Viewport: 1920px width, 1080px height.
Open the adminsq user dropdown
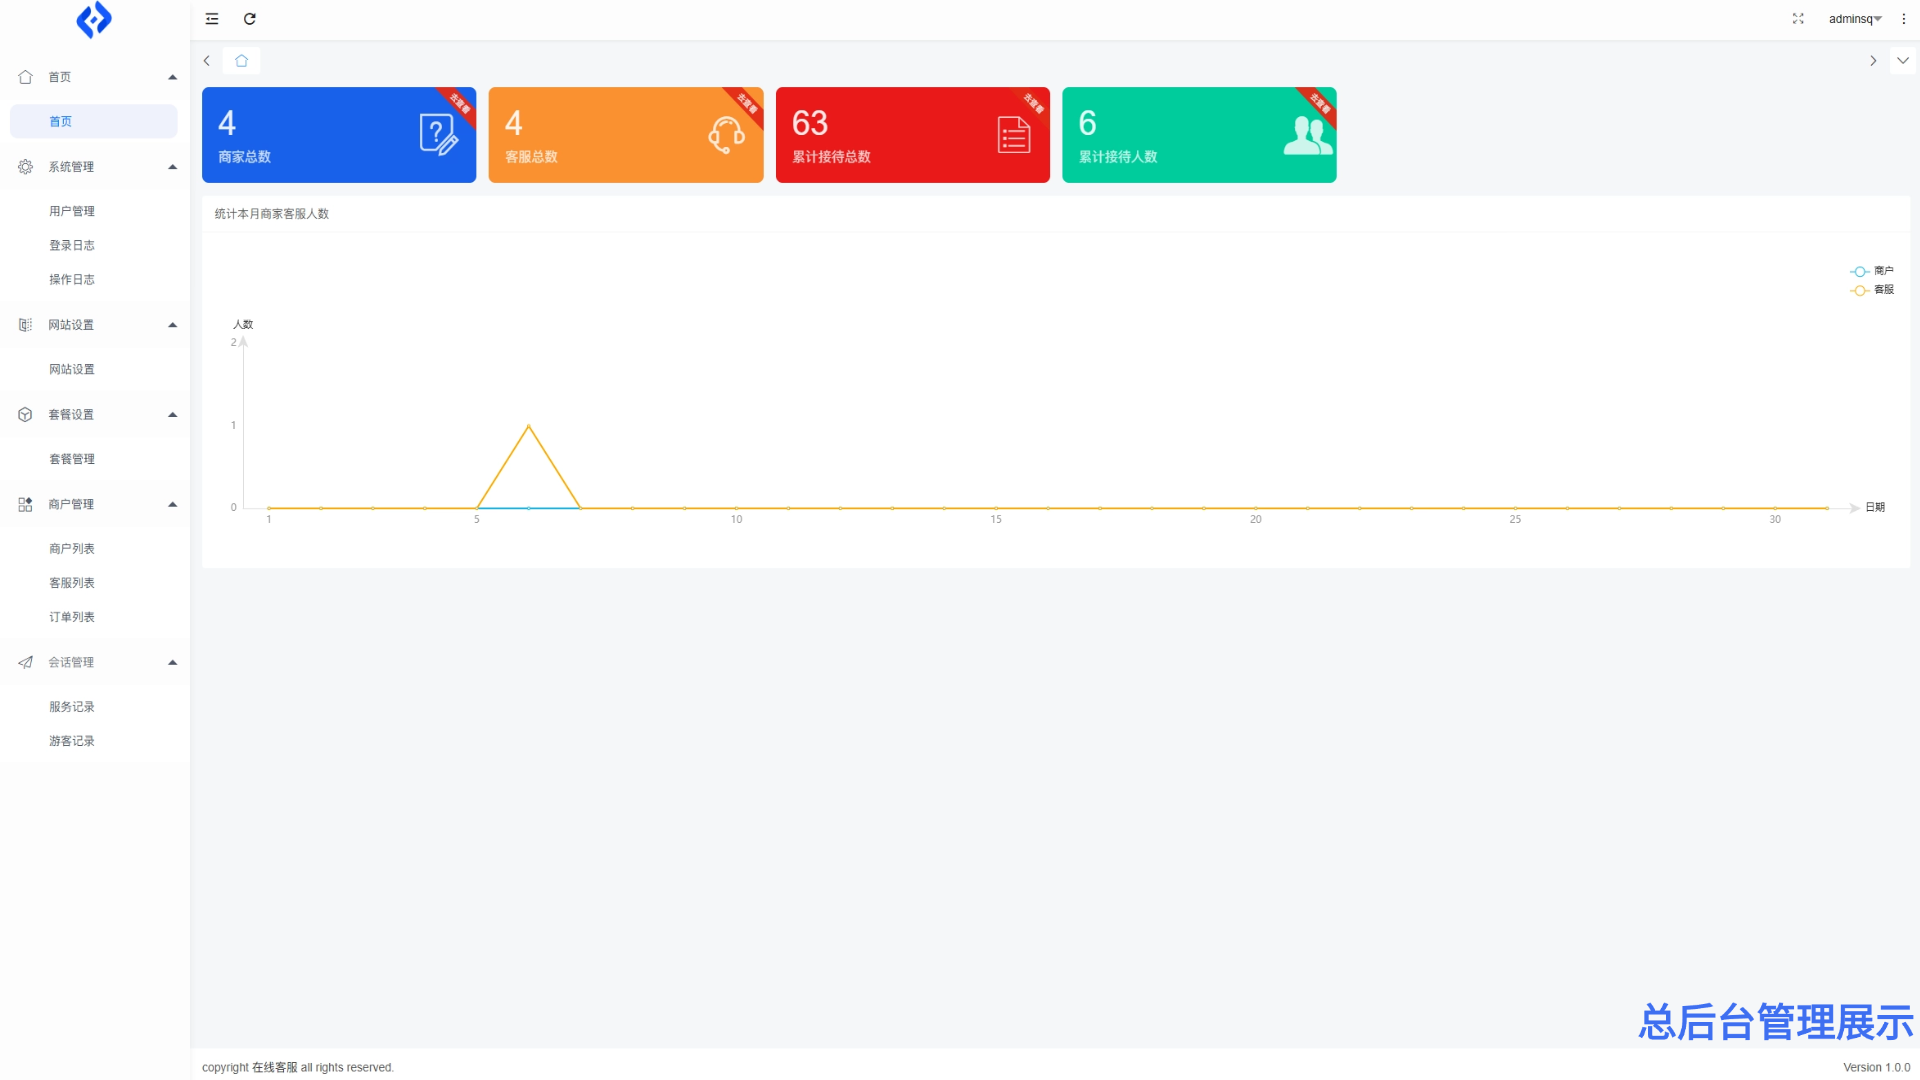(1854, 19)
